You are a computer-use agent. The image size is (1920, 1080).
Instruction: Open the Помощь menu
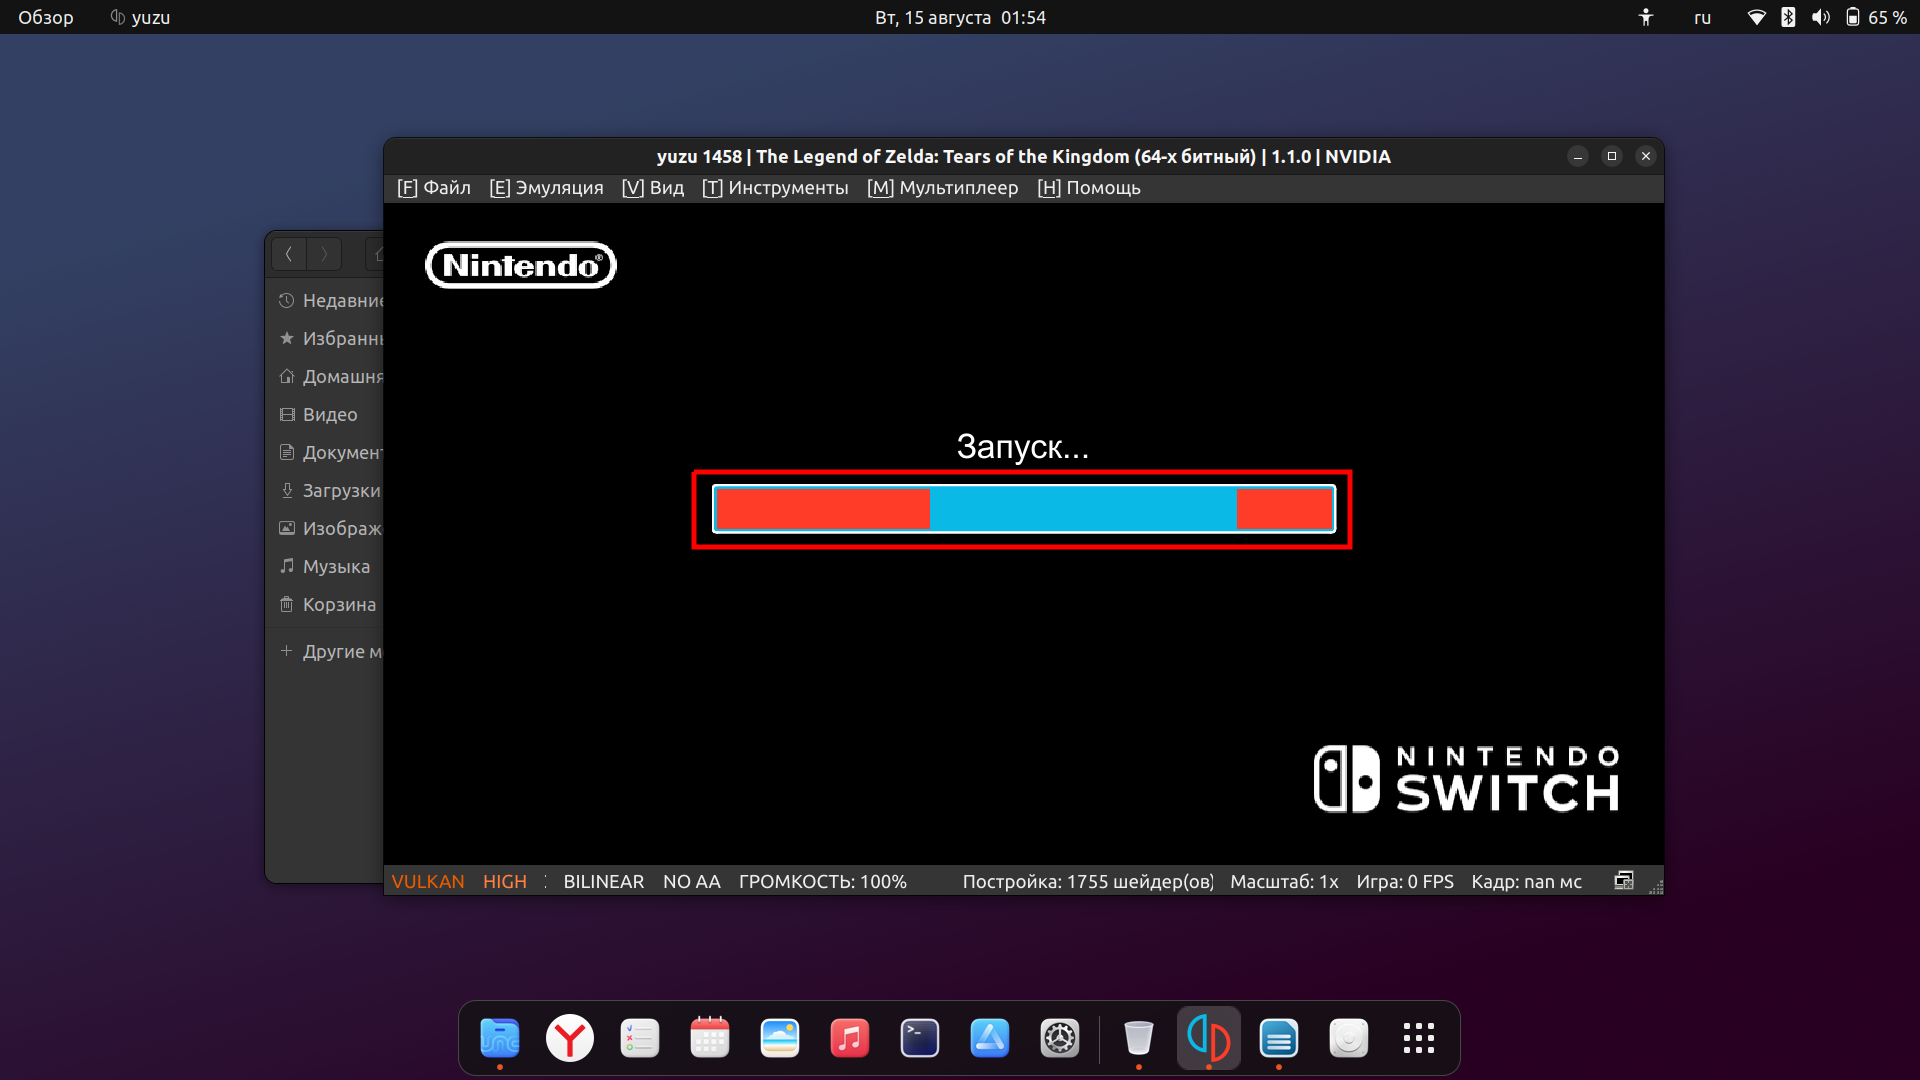point(1089,188)
